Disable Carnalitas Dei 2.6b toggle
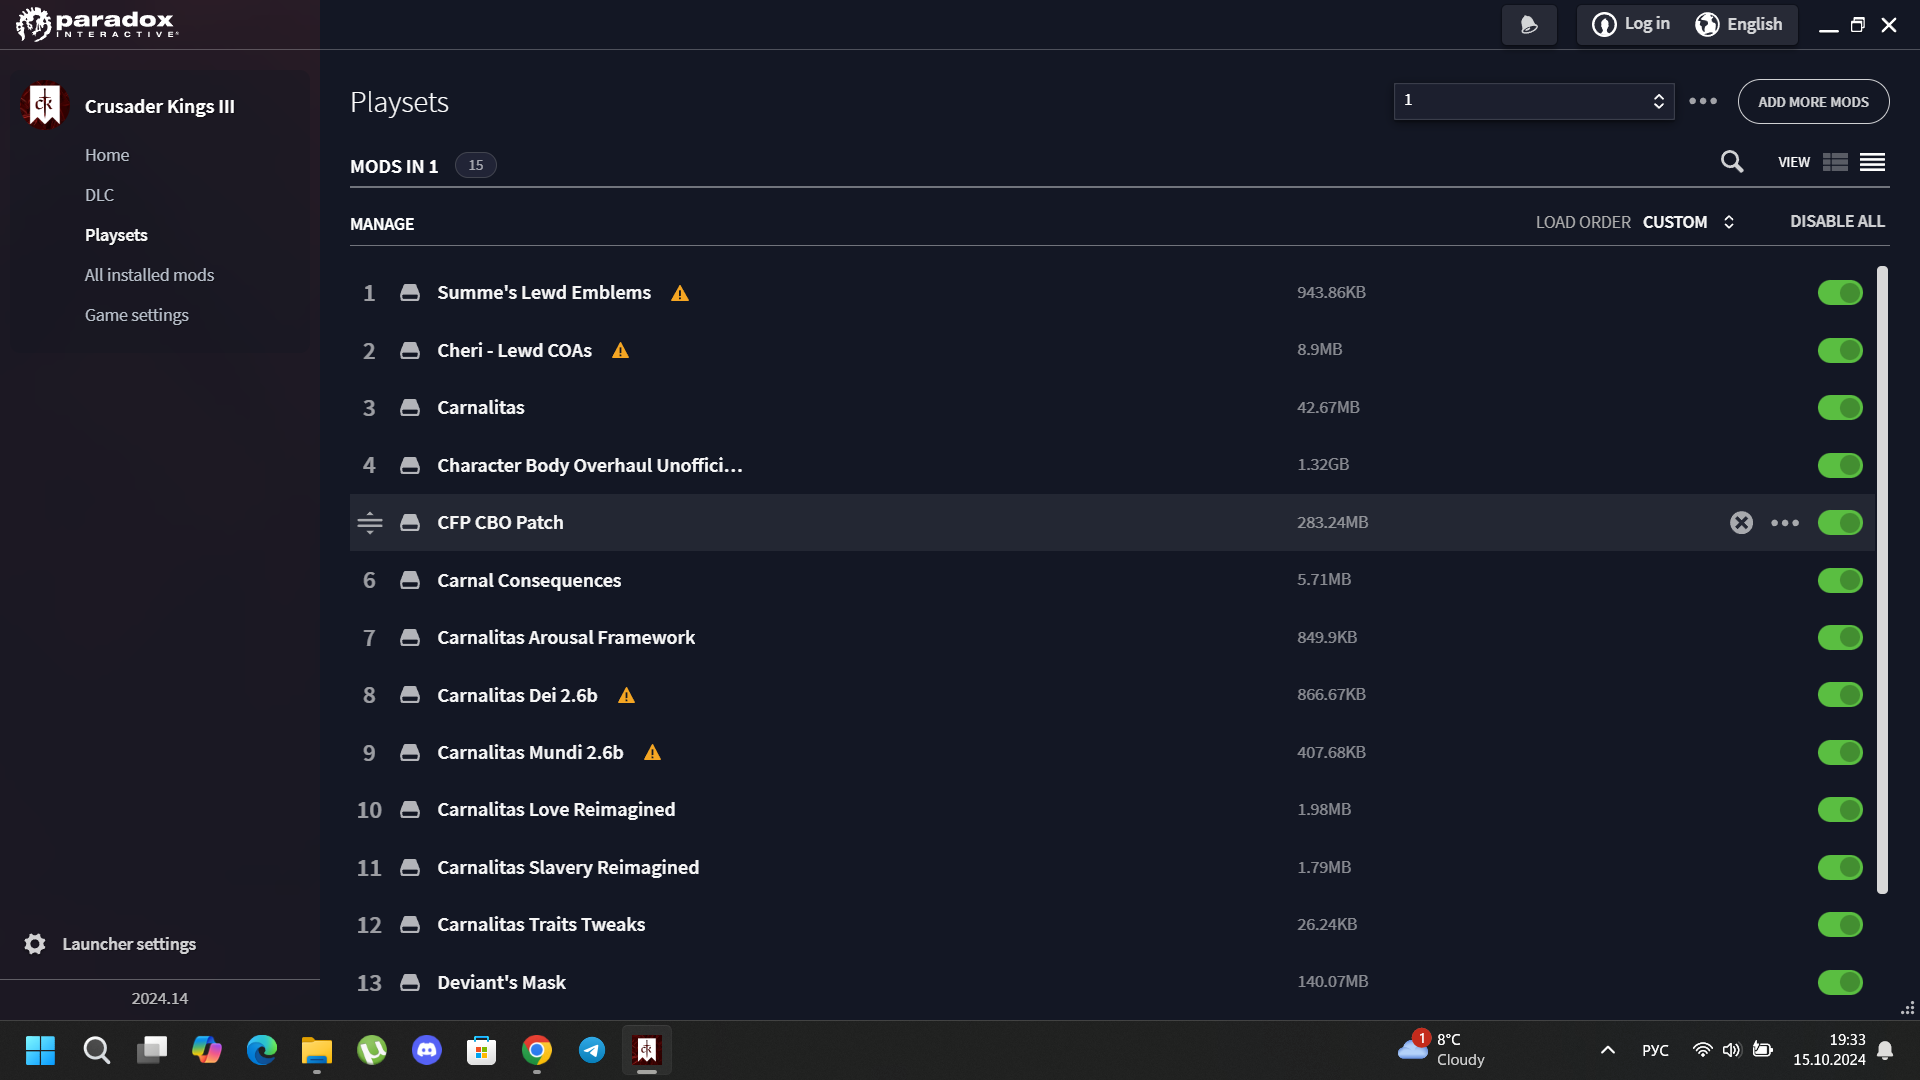This screenshot has height=1080, width=1920. pos(1840,695)
